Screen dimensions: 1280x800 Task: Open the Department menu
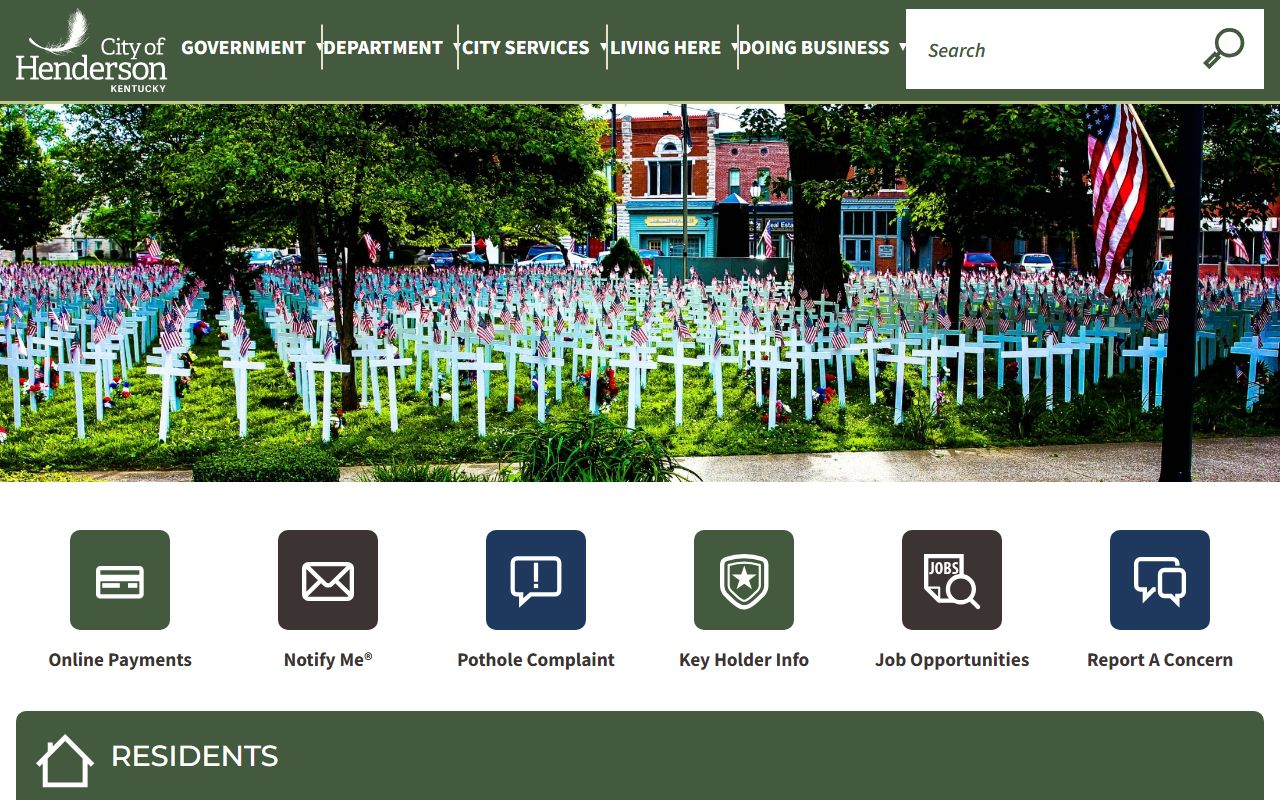point(383,48)
